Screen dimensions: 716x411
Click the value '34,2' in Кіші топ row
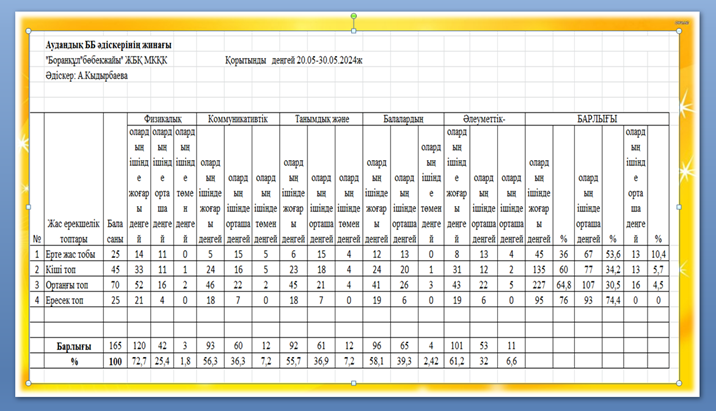(613, 270)
